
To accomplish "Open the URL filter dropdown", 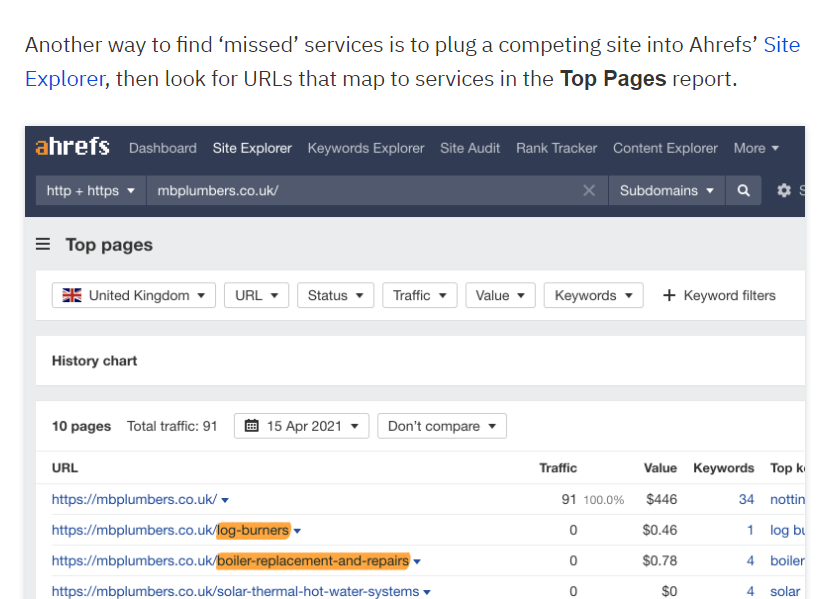I will pos(256,295).
